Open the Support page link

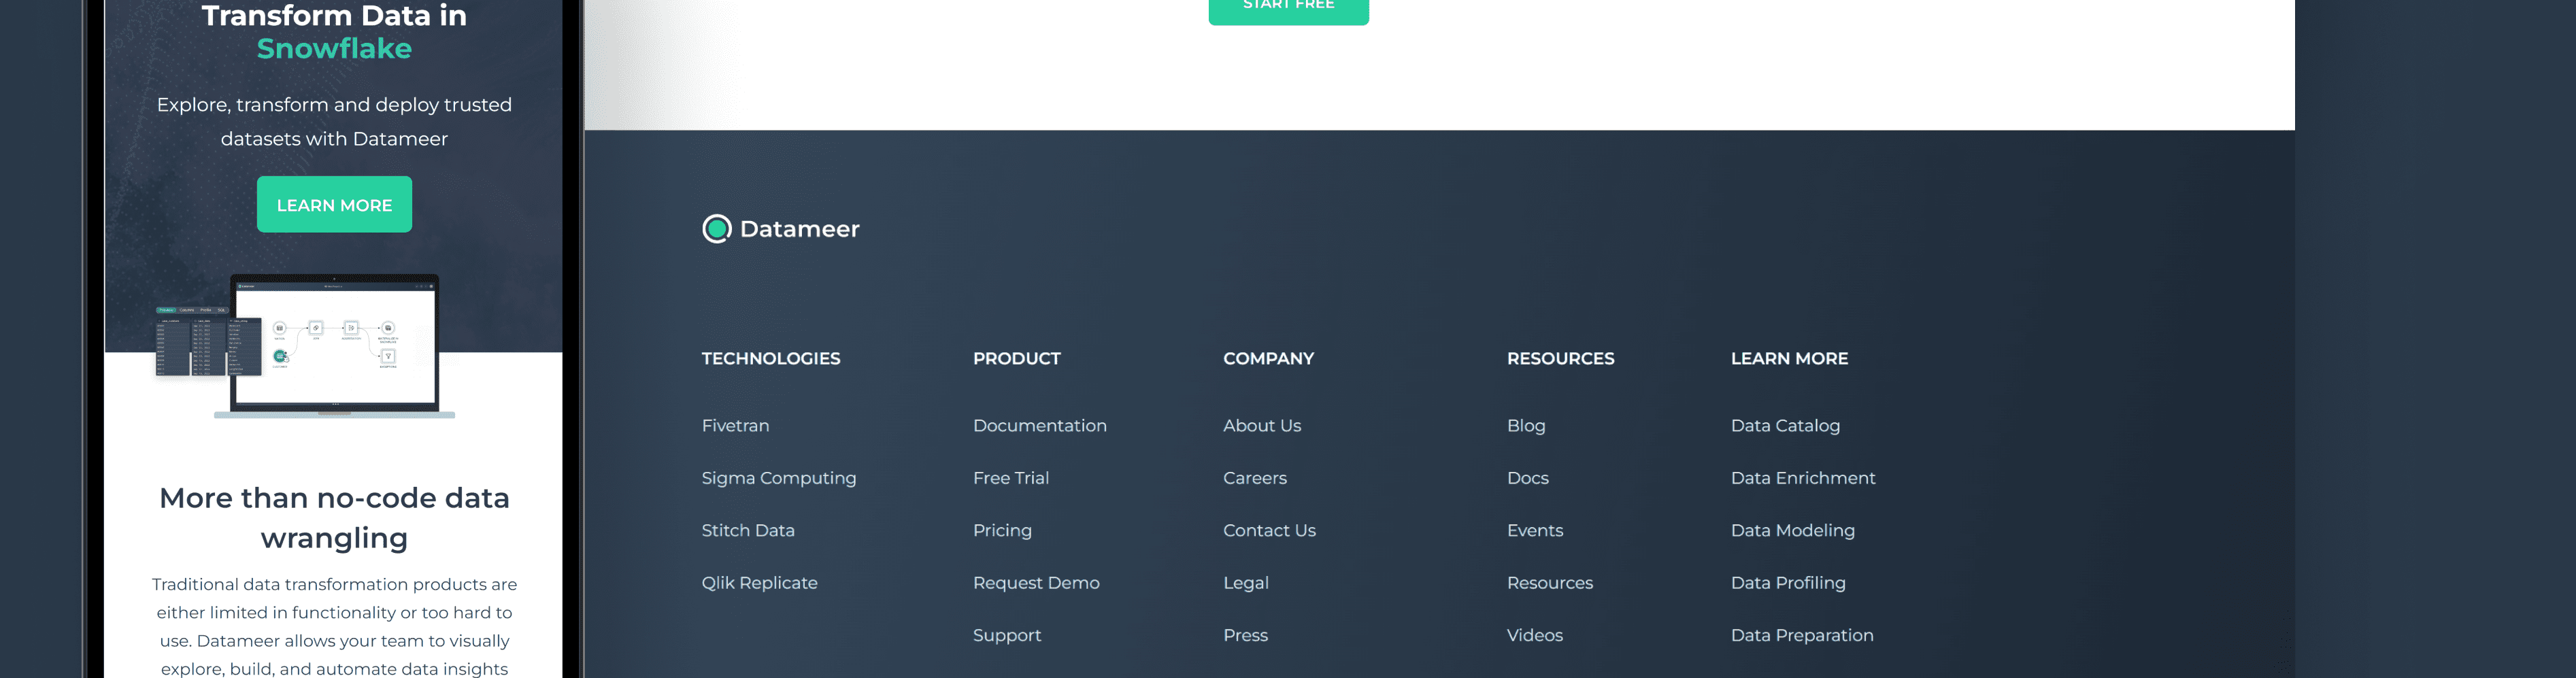1007,635
